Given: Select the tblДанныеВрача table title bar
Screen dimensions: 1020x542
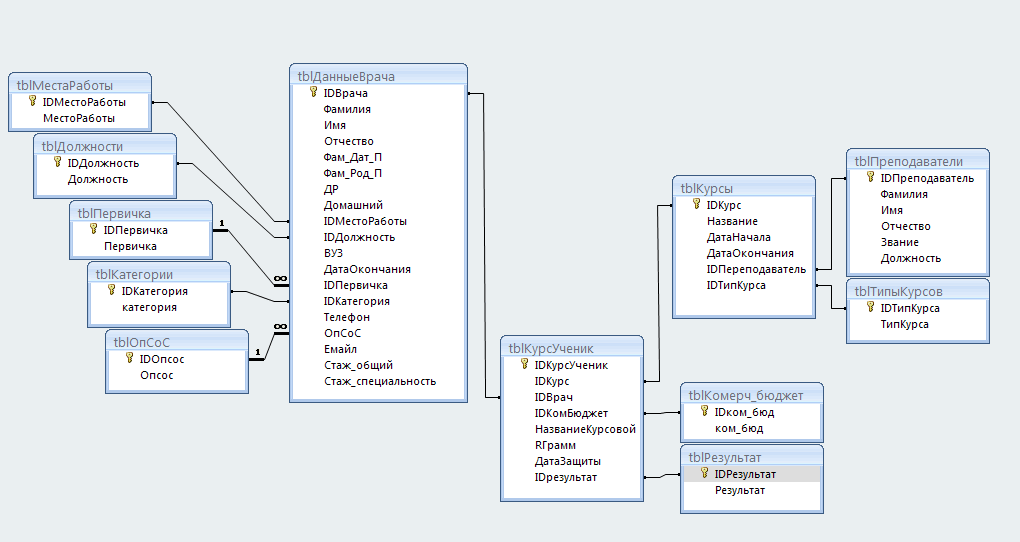Looking at the screenshot, I should 378,76.
